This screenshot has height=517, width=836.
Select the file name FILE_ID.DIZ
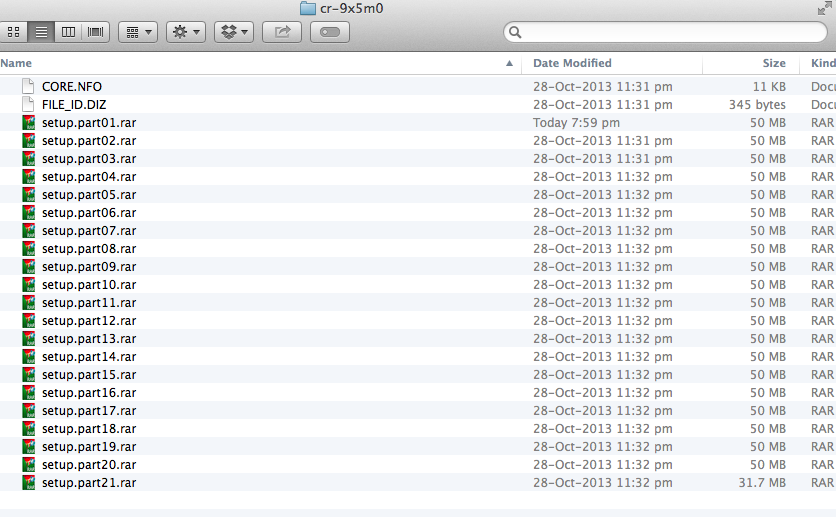[x=74, y=104]
